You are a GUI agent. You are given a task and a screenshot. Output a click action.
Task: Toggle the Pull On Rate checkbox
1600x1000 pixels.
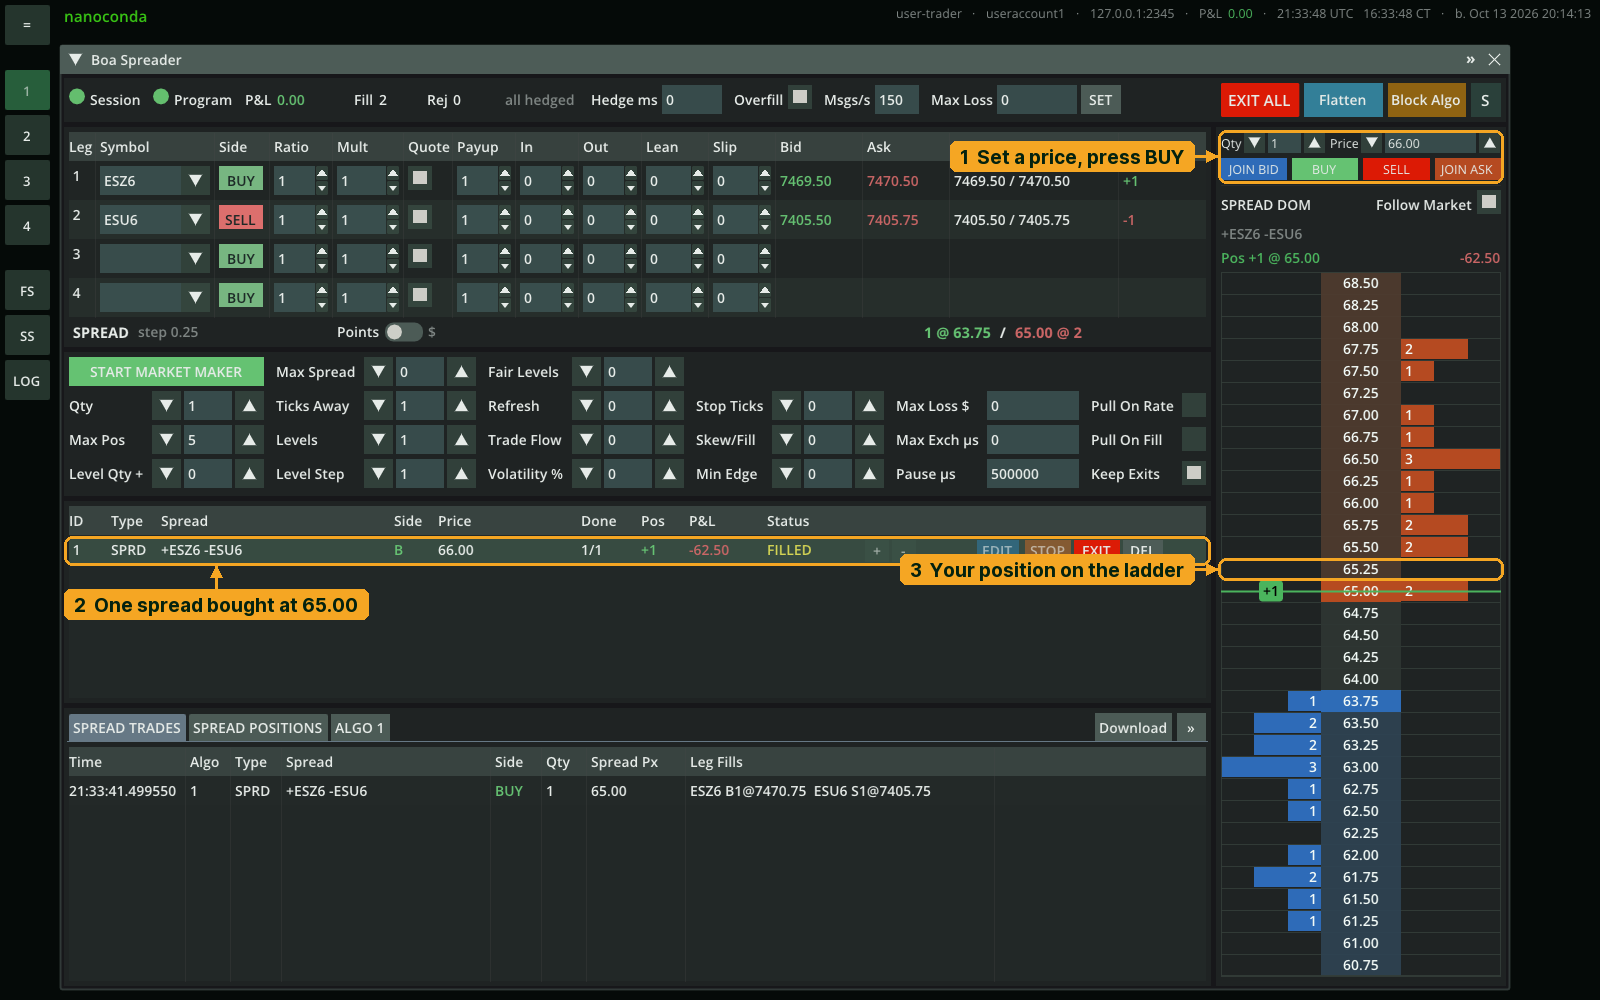(x=1194, y=405)
